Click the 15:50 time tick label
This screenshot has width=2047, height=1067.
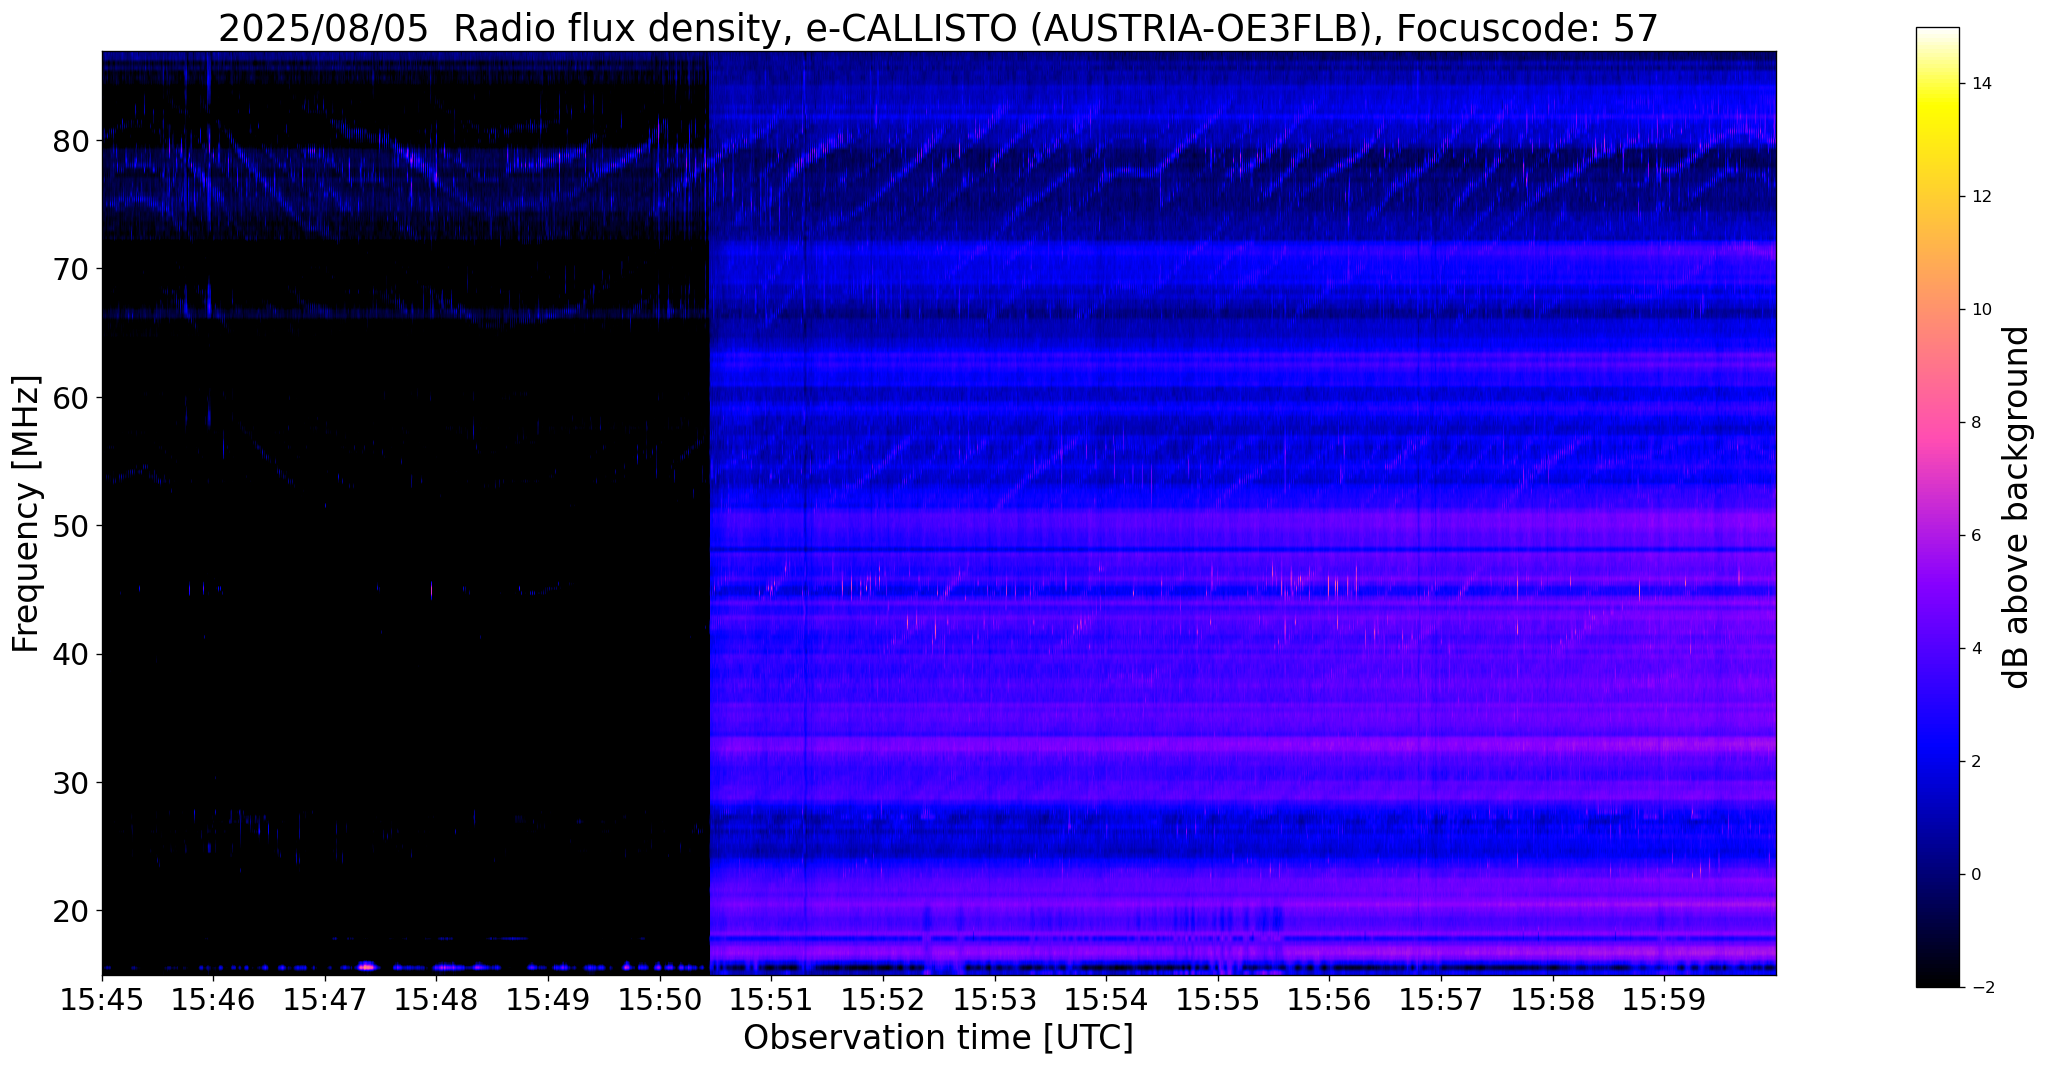(x=660, y=1000)
